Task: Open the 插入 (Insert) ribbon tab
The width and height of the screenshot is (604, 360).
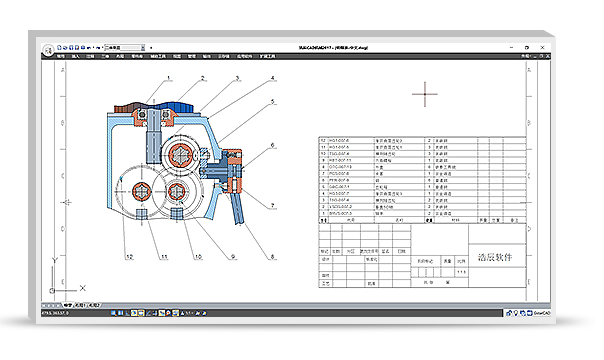Action: [x=75, y=57]
